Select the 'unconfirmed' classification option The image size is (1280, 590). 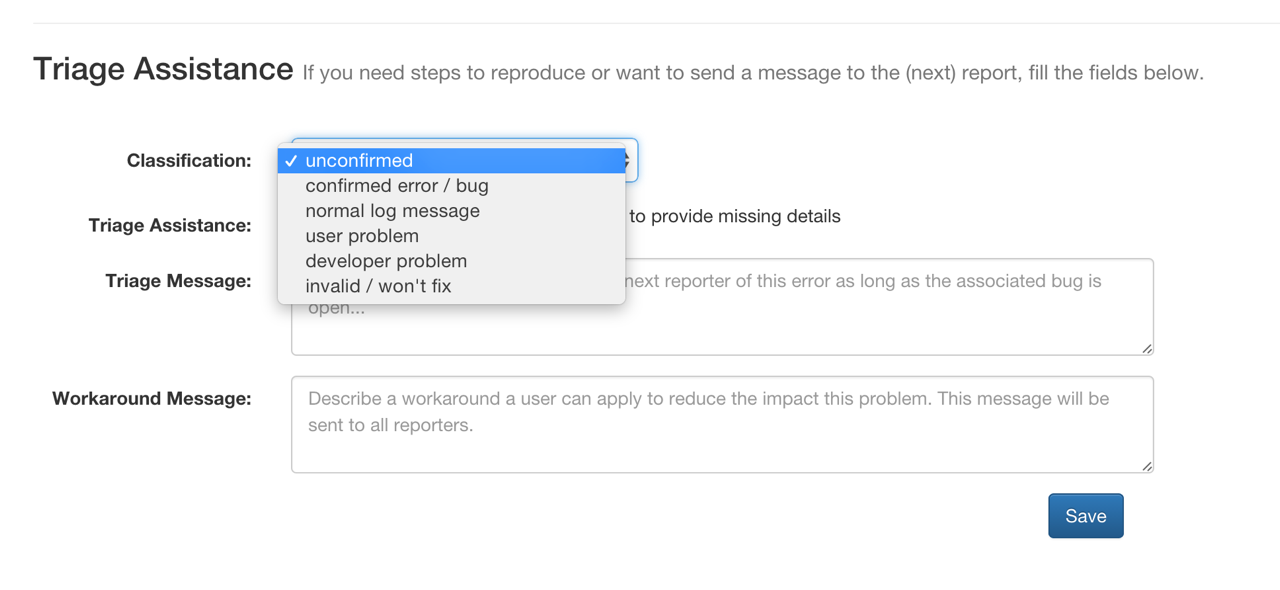(359, 161)
